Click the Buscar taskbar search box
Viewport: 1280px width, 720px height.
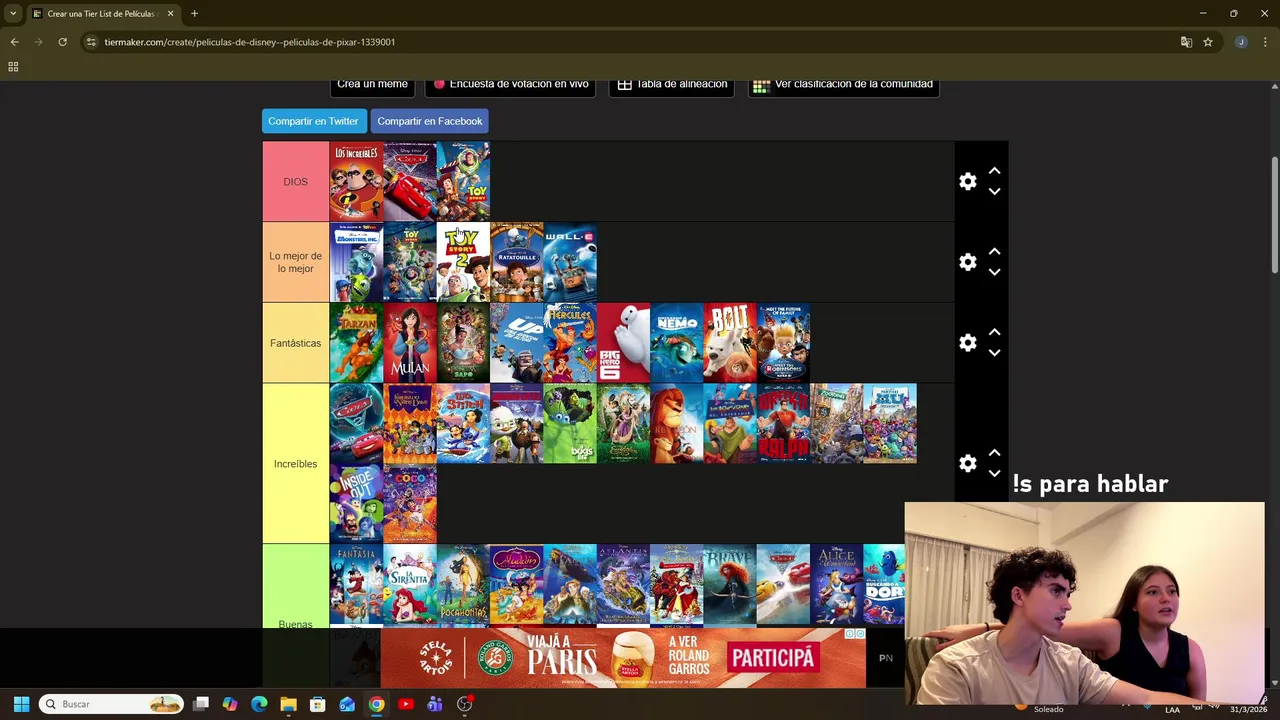point(111,704)
